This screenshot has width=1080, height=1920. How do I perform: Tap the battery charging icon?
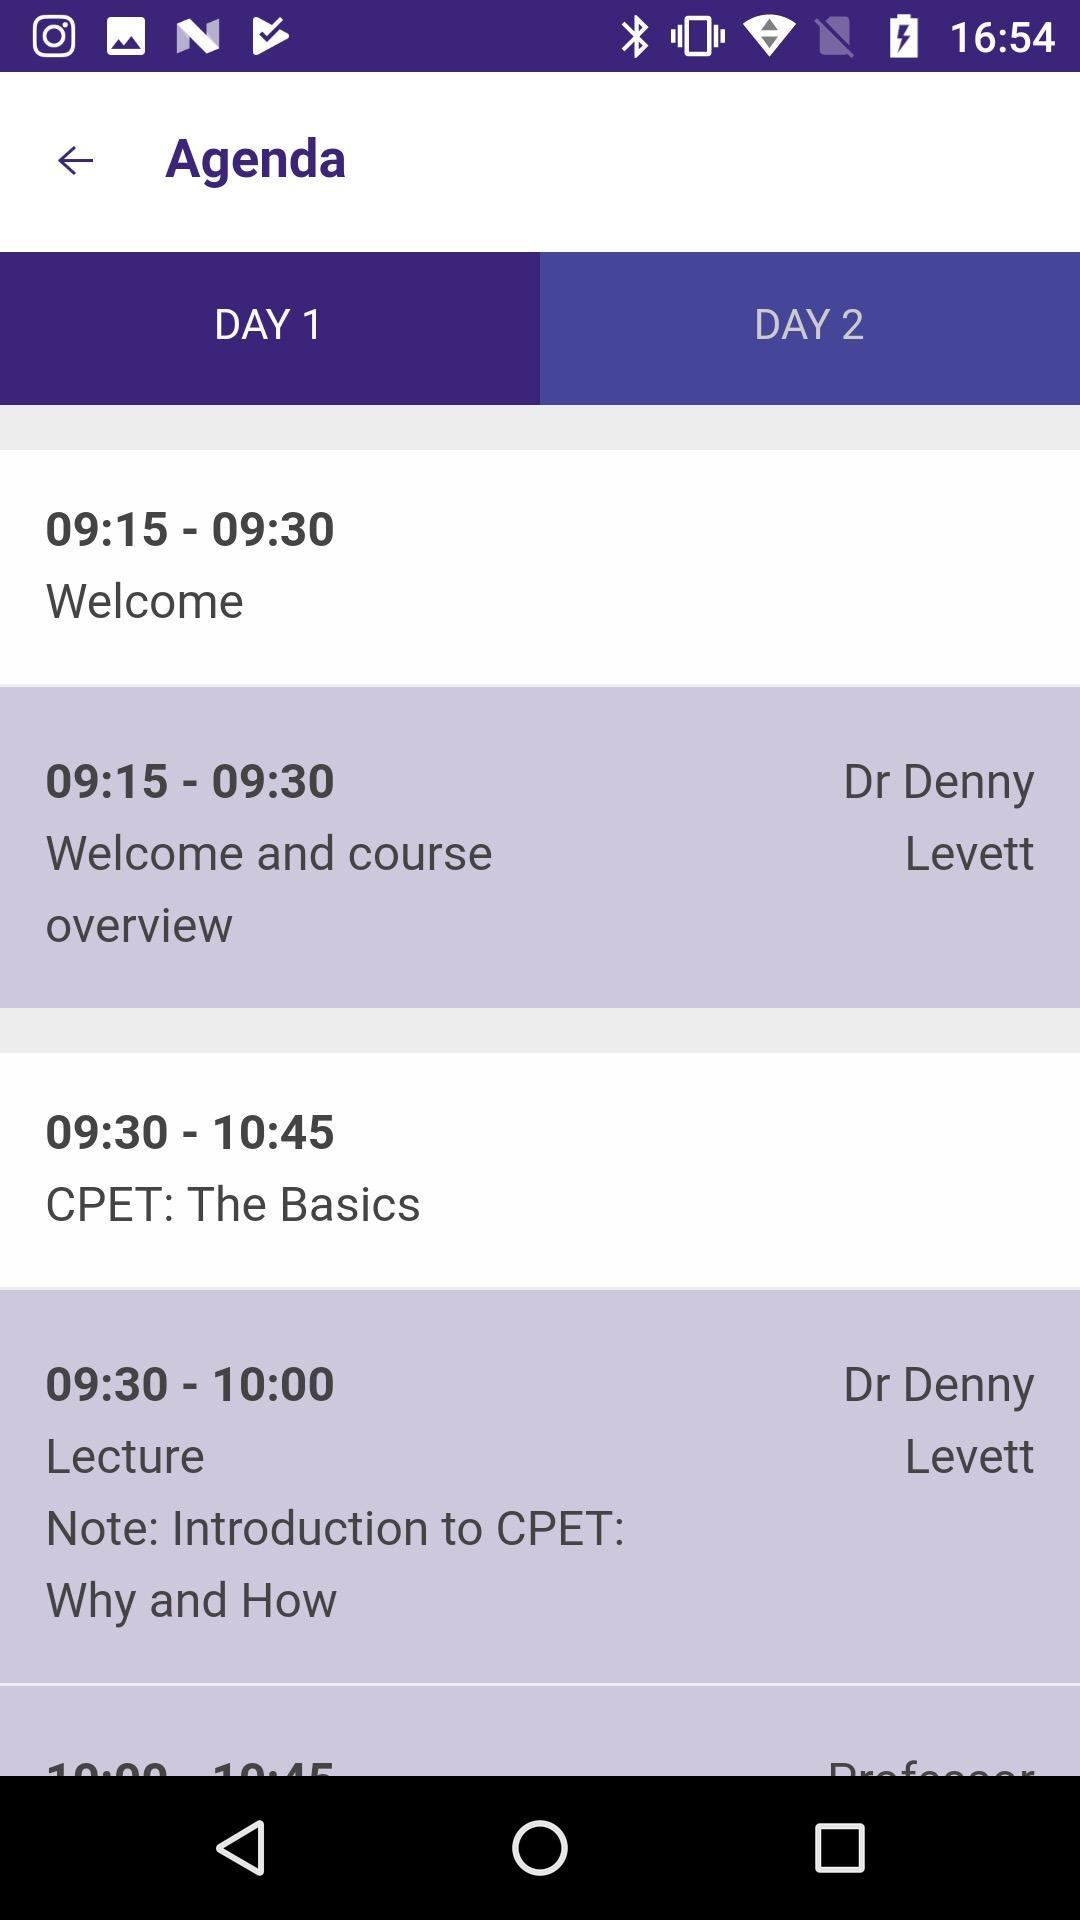point(903,36)
